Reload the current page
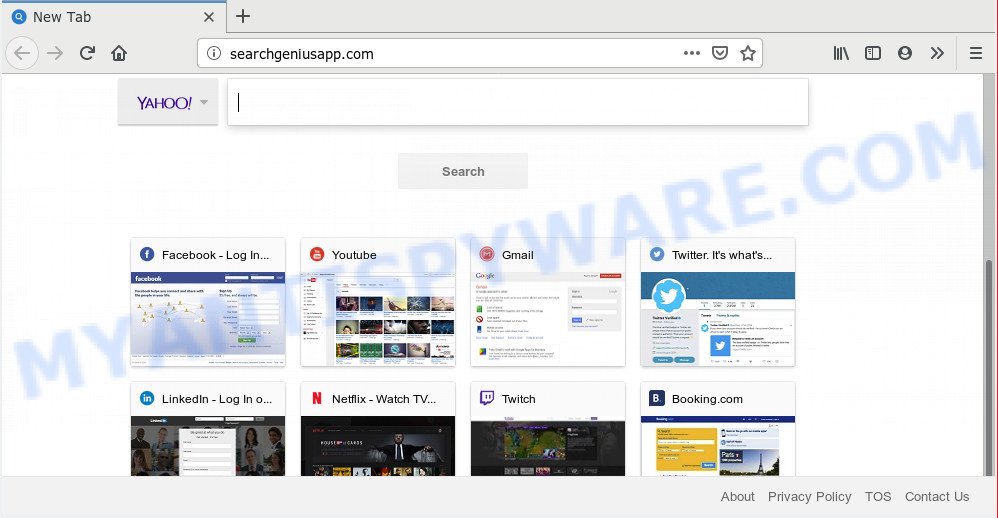Screen dimensions: 998x518 (x=87, y=53)
